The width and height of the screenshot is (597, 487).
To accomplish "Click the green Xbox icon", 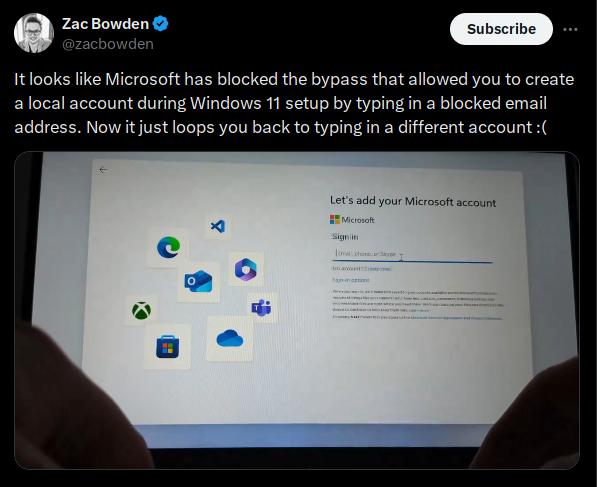I will click(141, 310).
